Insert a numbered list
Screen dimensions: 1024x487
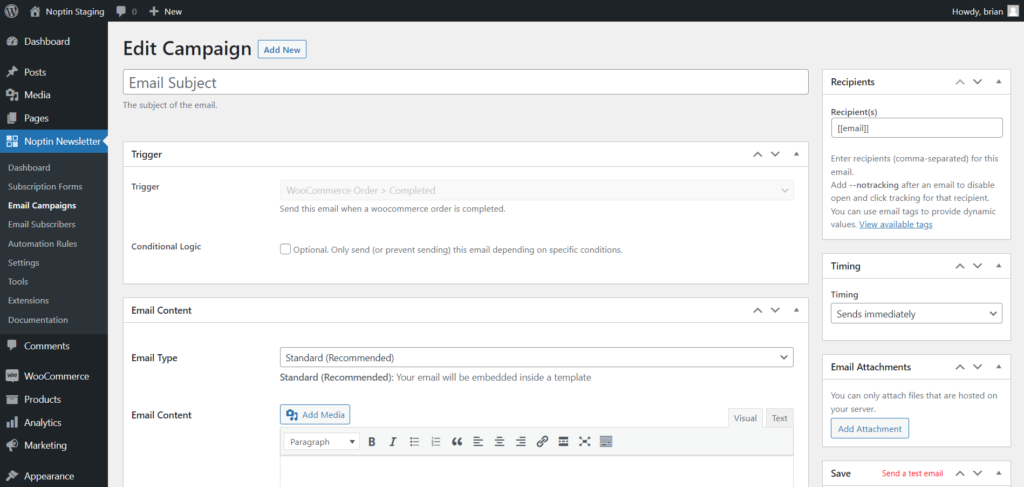point(436,442)
